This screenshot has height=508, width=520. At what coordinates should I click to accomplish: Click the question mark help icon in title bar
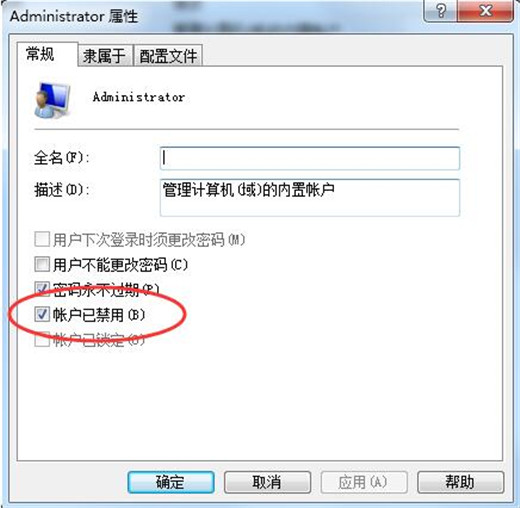click(441, 11)
